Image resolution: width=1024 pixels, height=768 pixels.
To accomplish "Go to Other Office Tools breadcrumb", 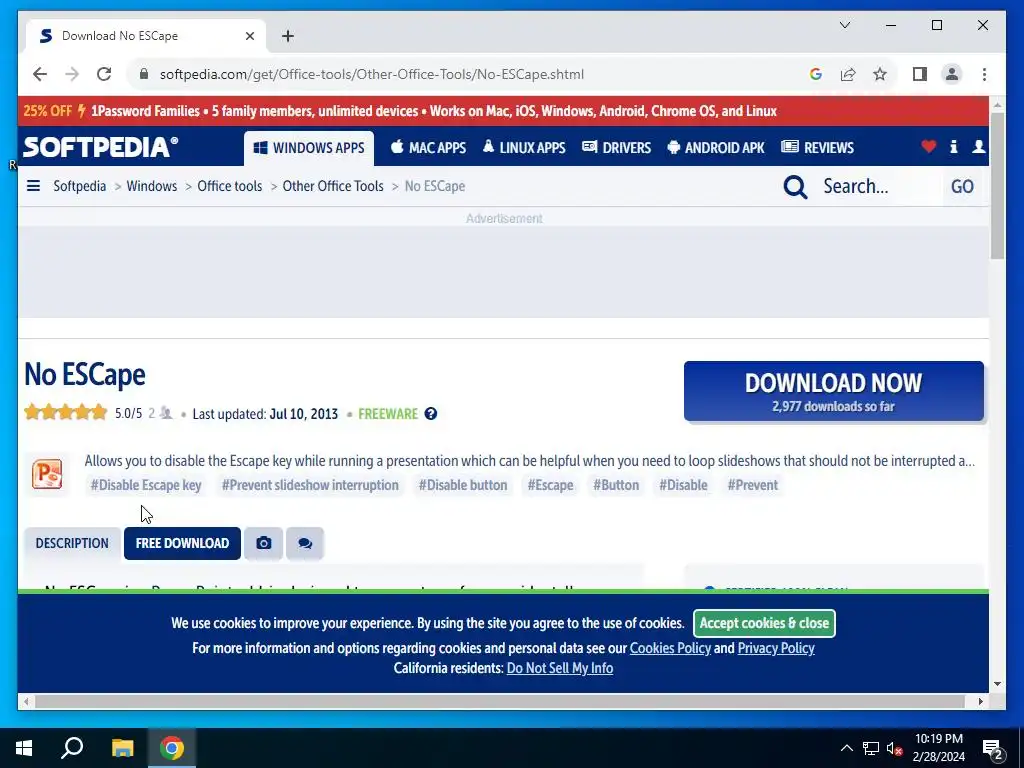I will (333, 186).
